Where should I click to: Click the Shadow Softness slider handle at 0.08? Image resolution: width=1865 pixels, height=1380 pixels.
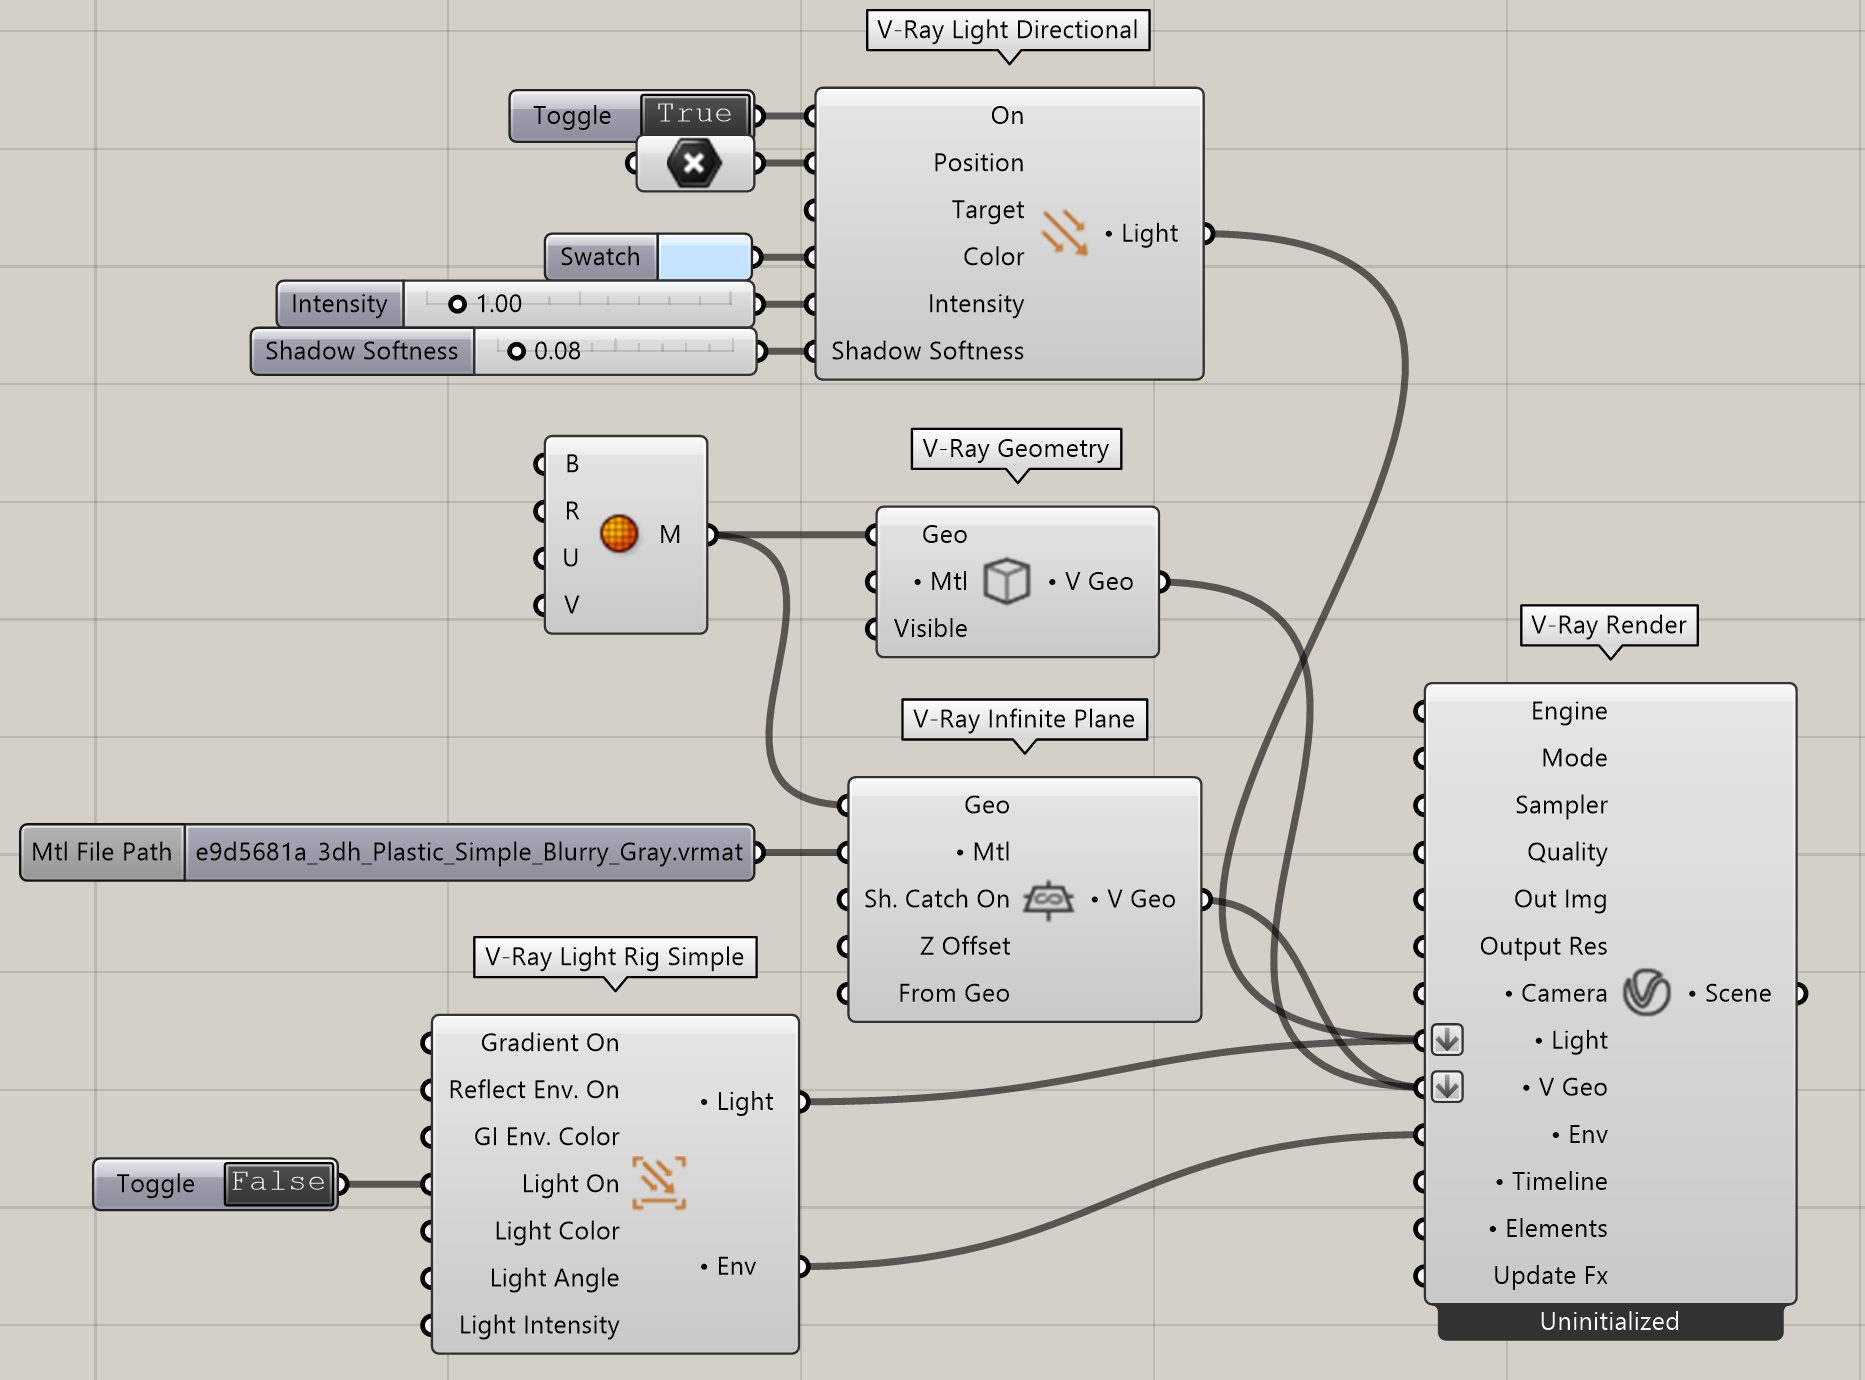pyautogui.click(x=516, y=351)
